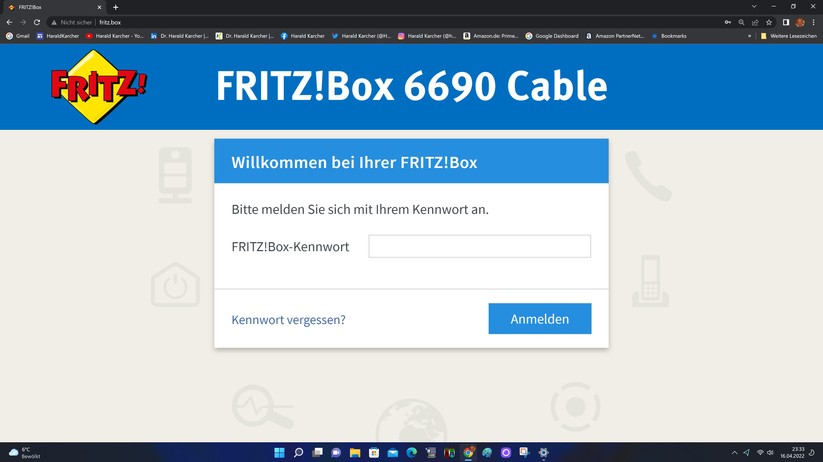
Task: Open the Windows Start menu
Action: click(x=279, y=453)
